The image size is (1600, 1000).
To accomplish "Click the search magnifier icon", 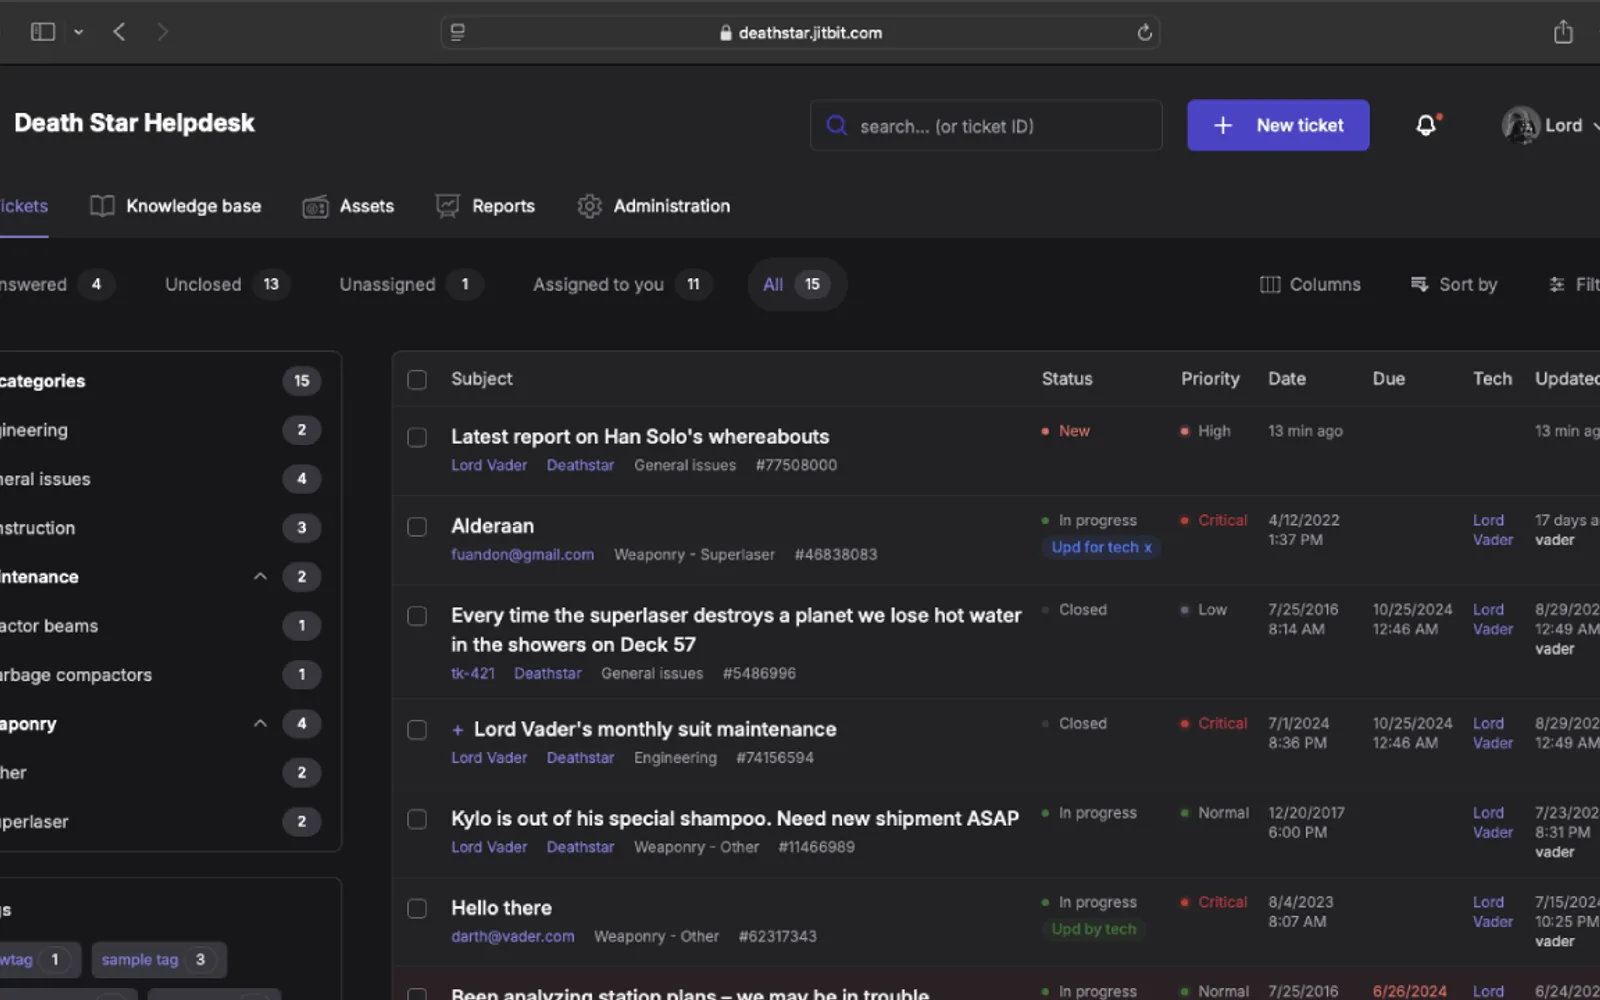I will tap(836, 125).
